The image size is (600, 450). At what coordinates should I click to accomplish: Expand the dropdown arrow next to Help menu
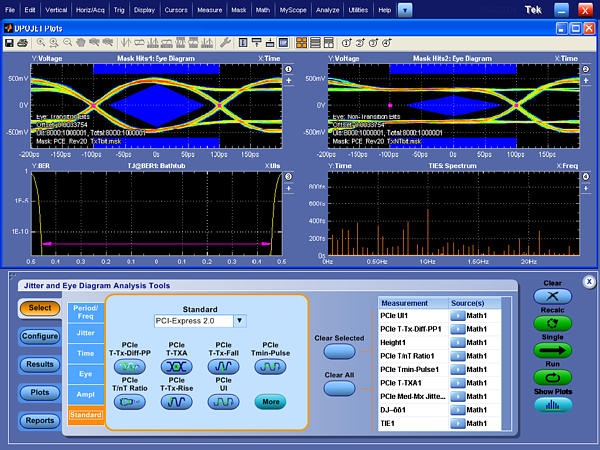pos(404,9)
